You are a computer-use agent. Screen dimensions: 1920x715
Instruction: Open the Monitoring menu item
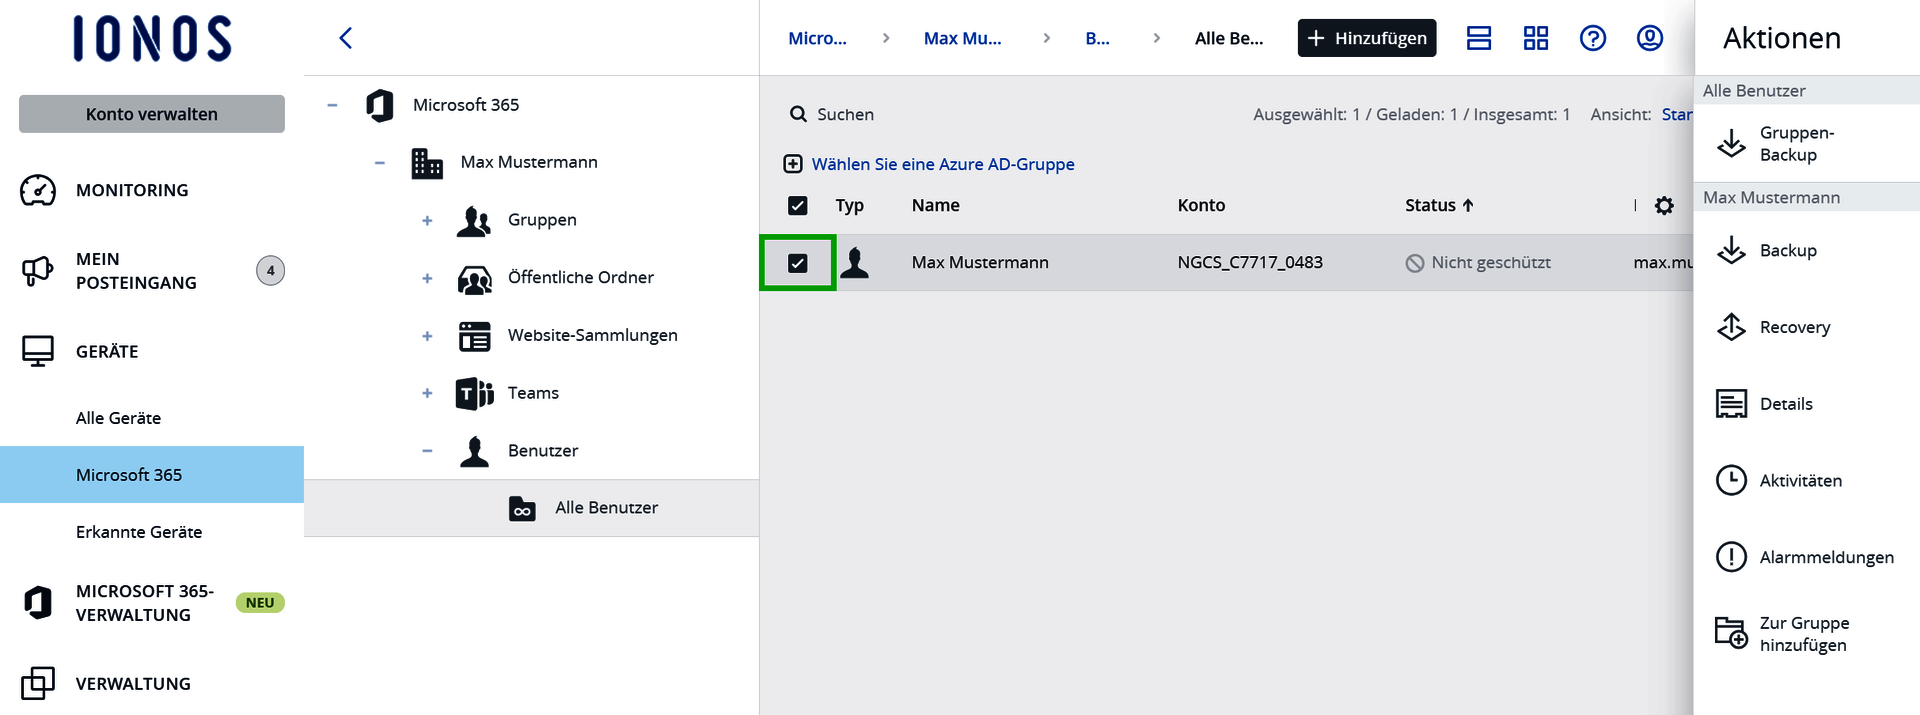coord(132,190)
